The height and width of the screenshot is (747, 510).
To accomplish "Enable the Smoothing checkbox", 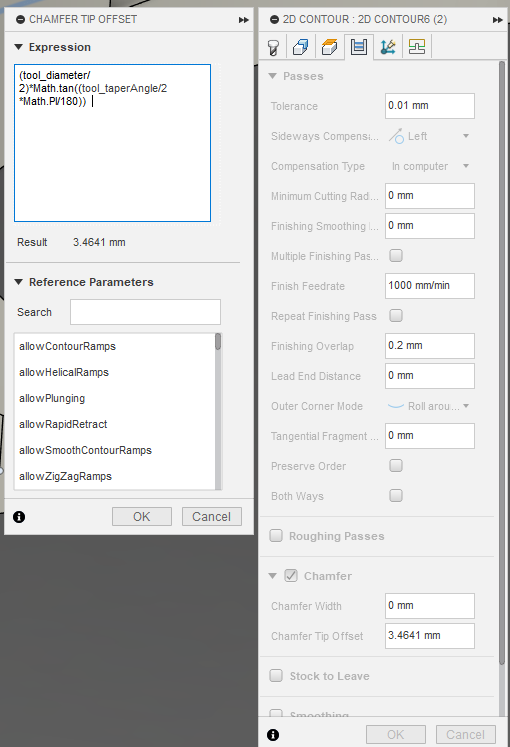I will [x=276, y=713].
